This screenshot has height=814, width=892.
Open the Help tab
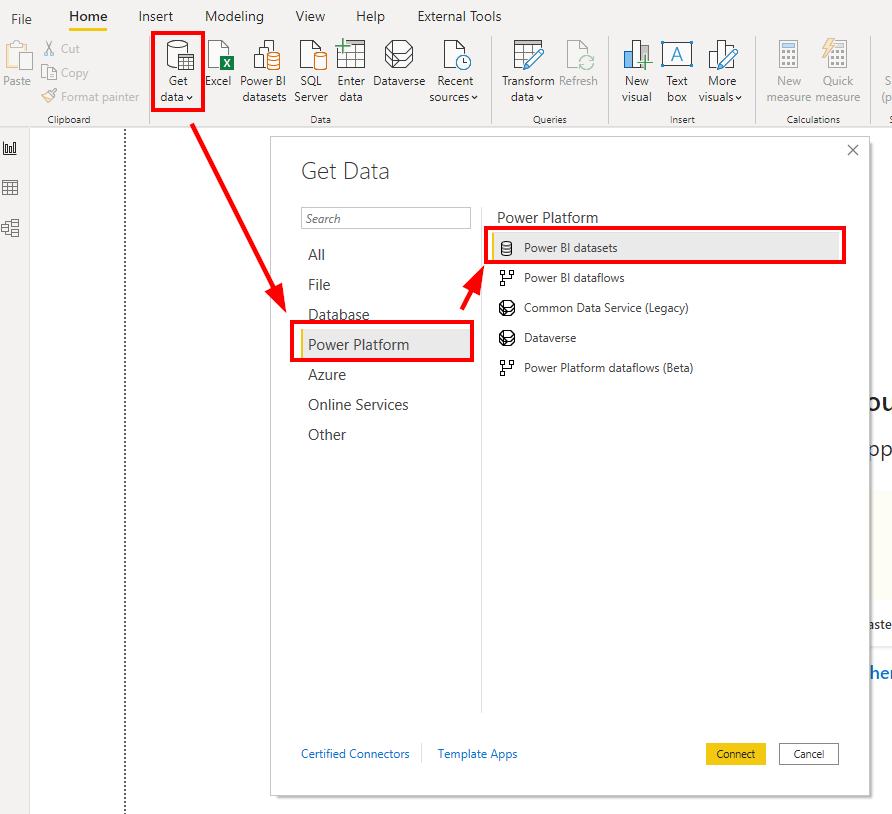pyautogui.click(x=370, y=16)
